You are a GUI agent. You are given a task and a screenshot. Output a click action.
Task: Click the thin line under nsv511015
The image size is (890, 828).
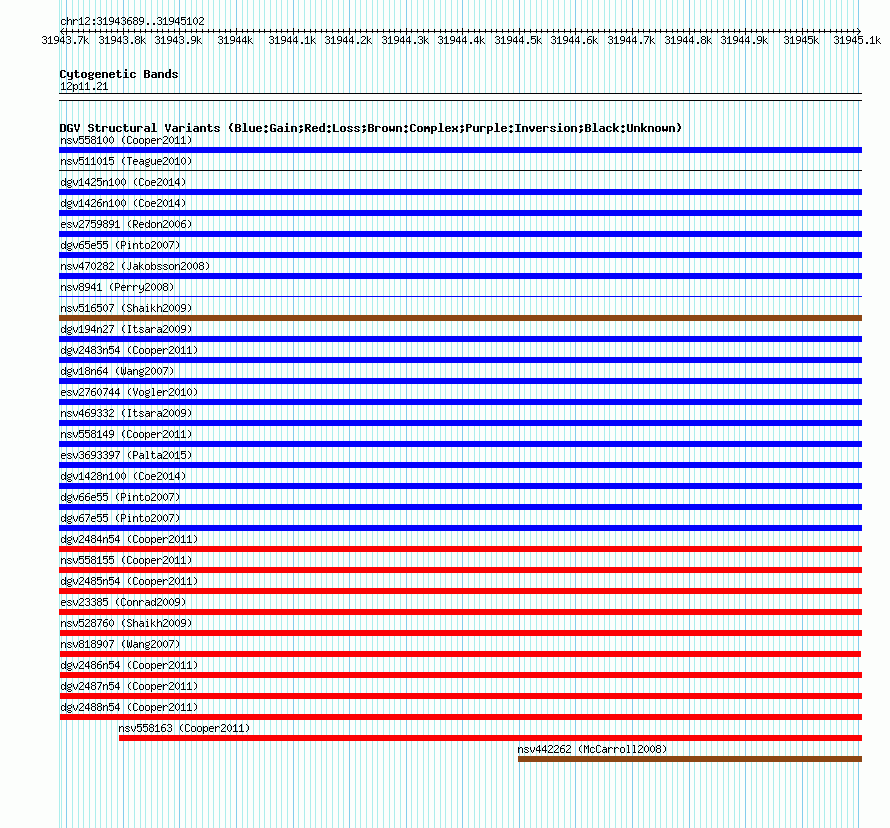click(x=460, y=170)
